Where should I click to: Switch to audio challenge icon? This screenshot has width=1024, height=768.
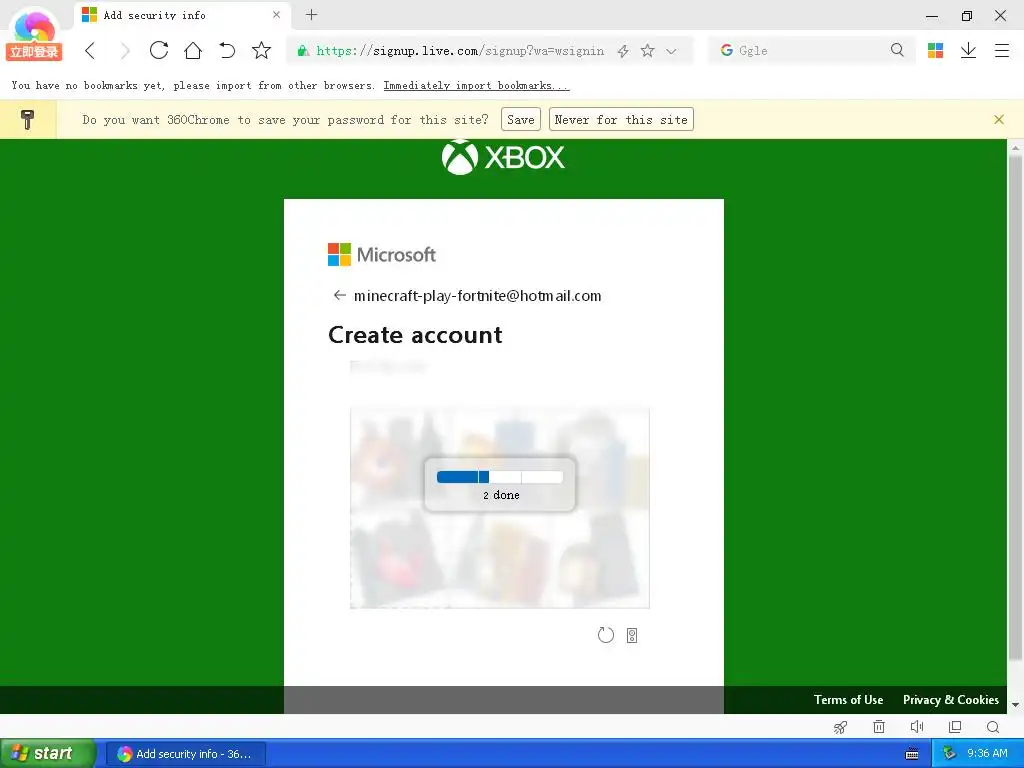(x=632, y=635)
